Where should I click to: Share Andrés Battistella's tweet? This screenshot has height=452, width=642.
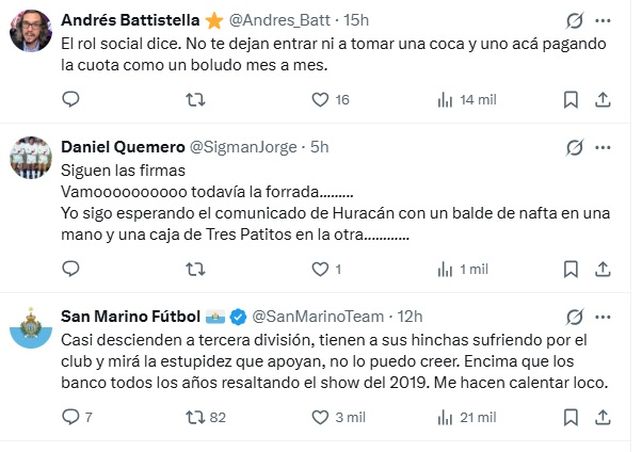[x=603, y=99]
